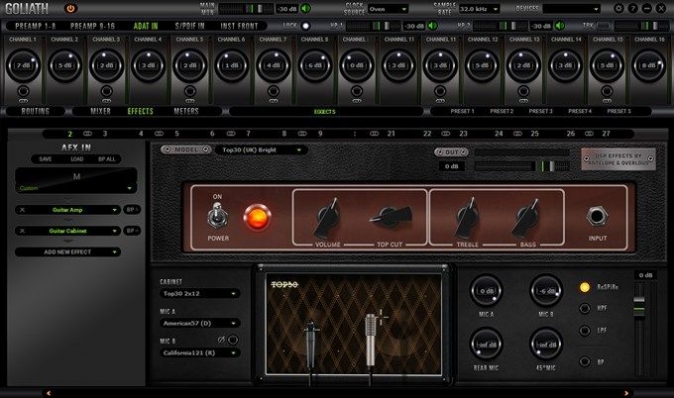
Task: Load PRESET 3
Action: (541, 111)
